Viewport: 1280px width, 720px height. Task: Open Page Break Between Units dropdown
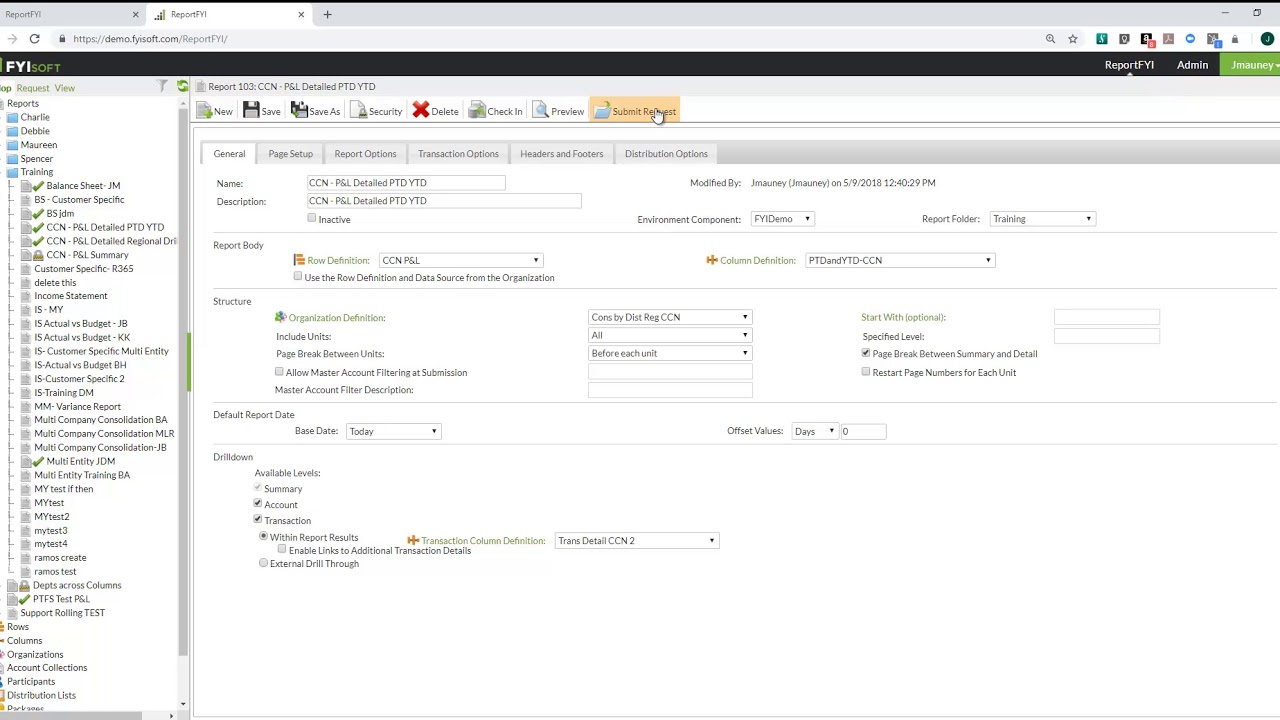tap(669, 353)
